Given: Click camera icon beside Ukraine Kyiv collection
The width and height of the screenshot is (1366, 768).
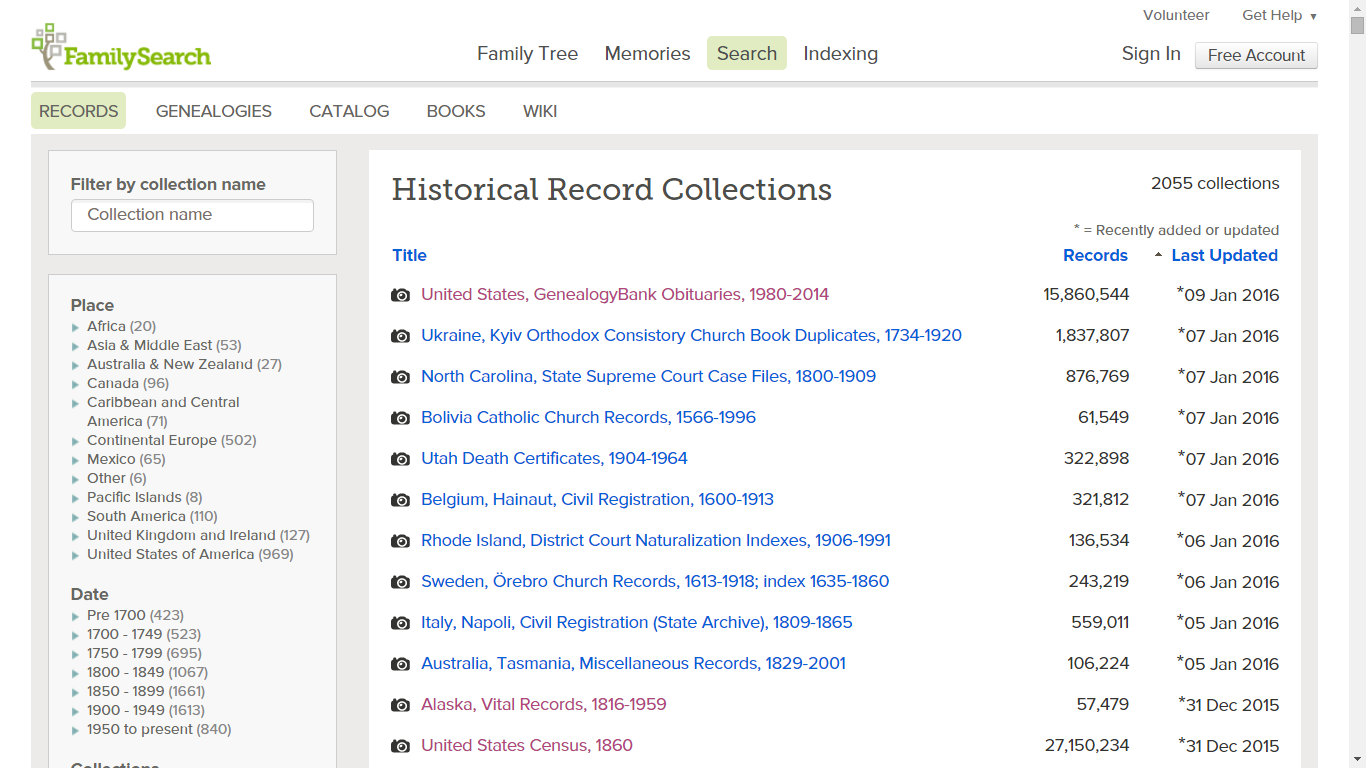Looking at the screenshot, I should [x=400, y=336].
